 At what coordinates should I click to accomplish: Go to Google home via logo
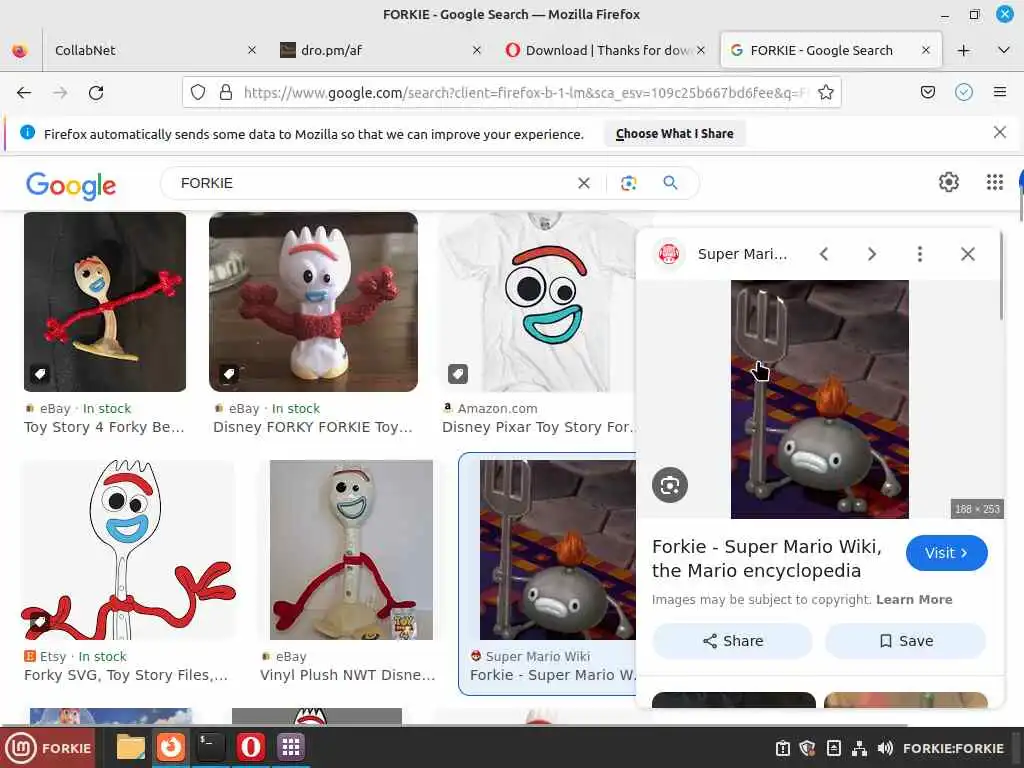click(71, 185)
